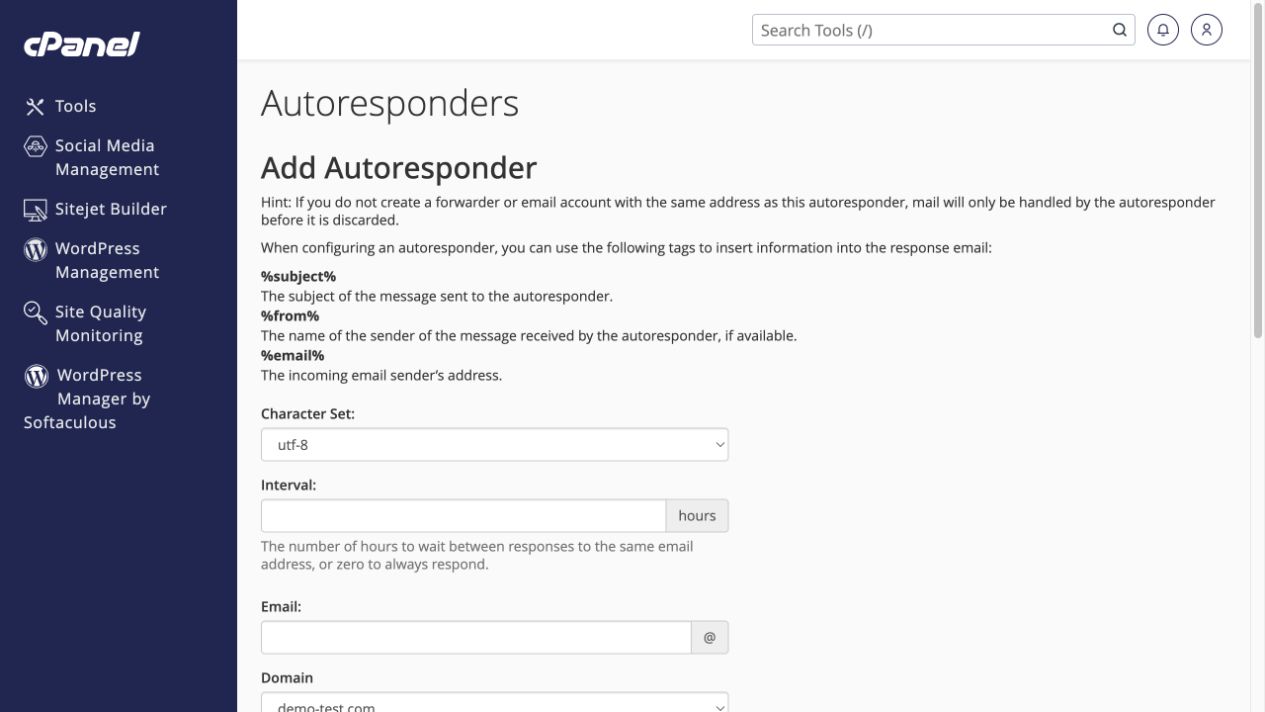Focus the Email address input

coord(476,637)
